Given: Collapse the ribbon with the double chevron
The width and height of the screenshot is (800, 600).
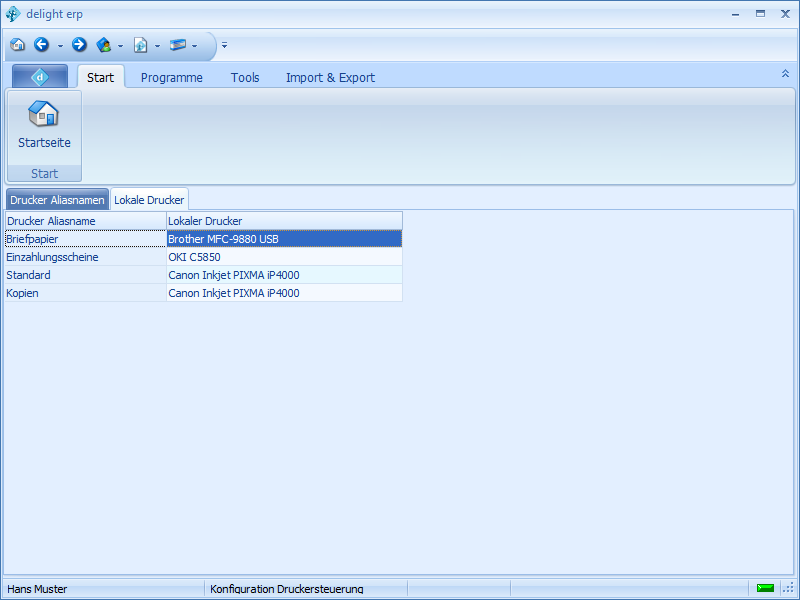Looking at the screenshot, I should tap(785, 74).
